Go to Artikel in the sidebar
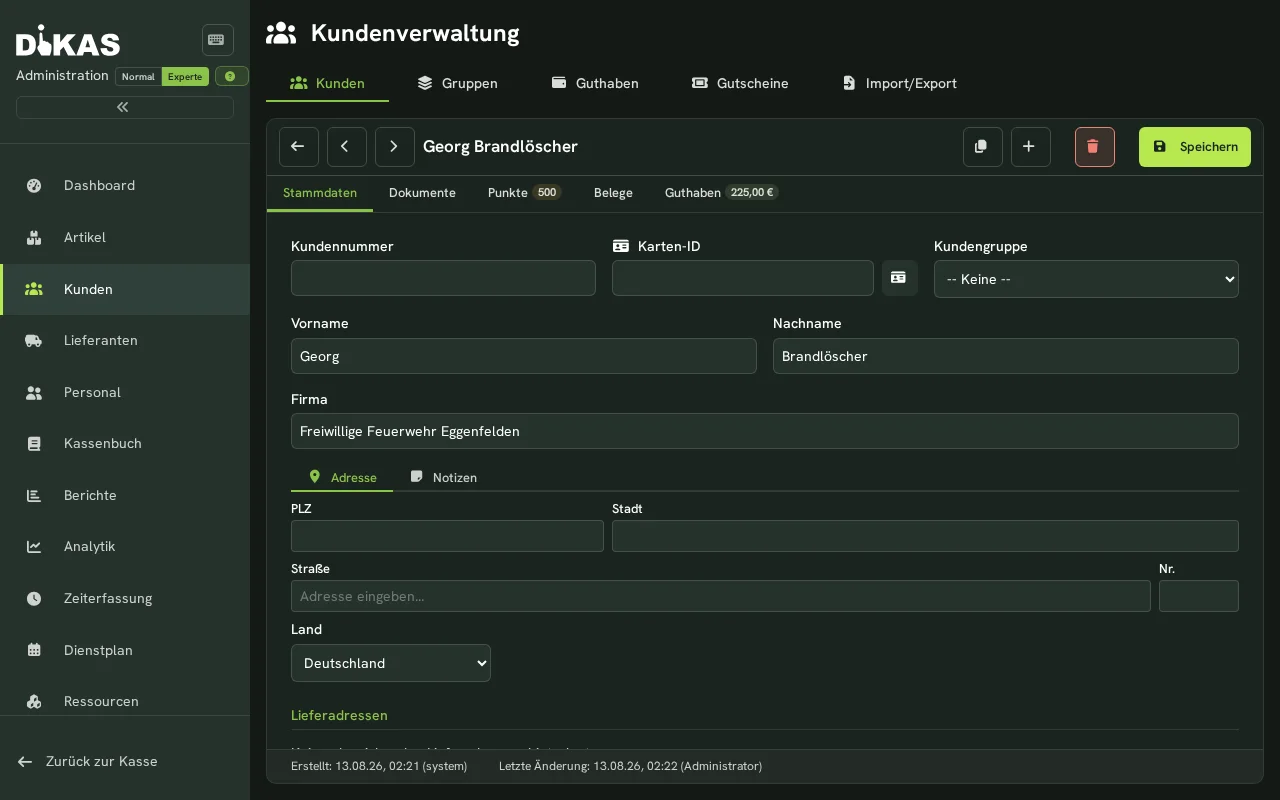Image resolution: width=1280 pixels, height=800 pixels. [125, 237]
